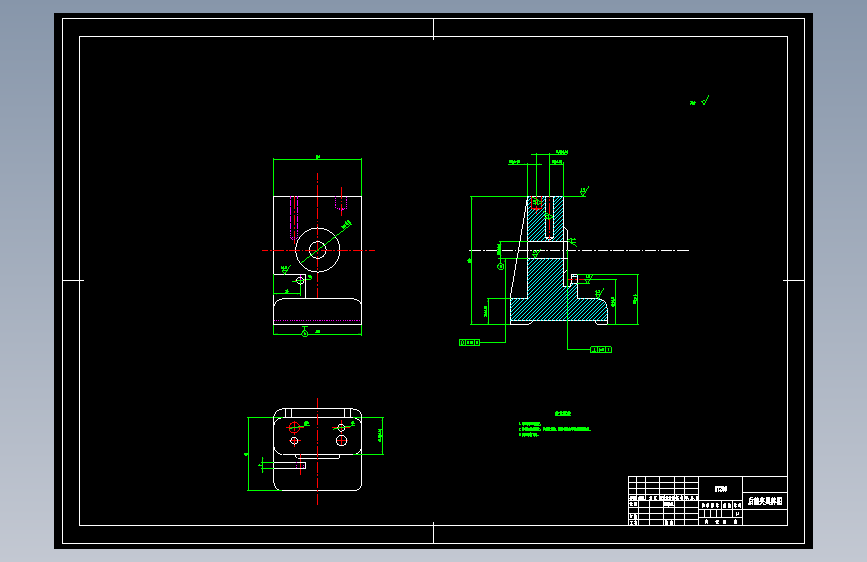Click the drawing name cell in the title block
867x562 pixels.
pyautogui.click(x=765, y=501)
